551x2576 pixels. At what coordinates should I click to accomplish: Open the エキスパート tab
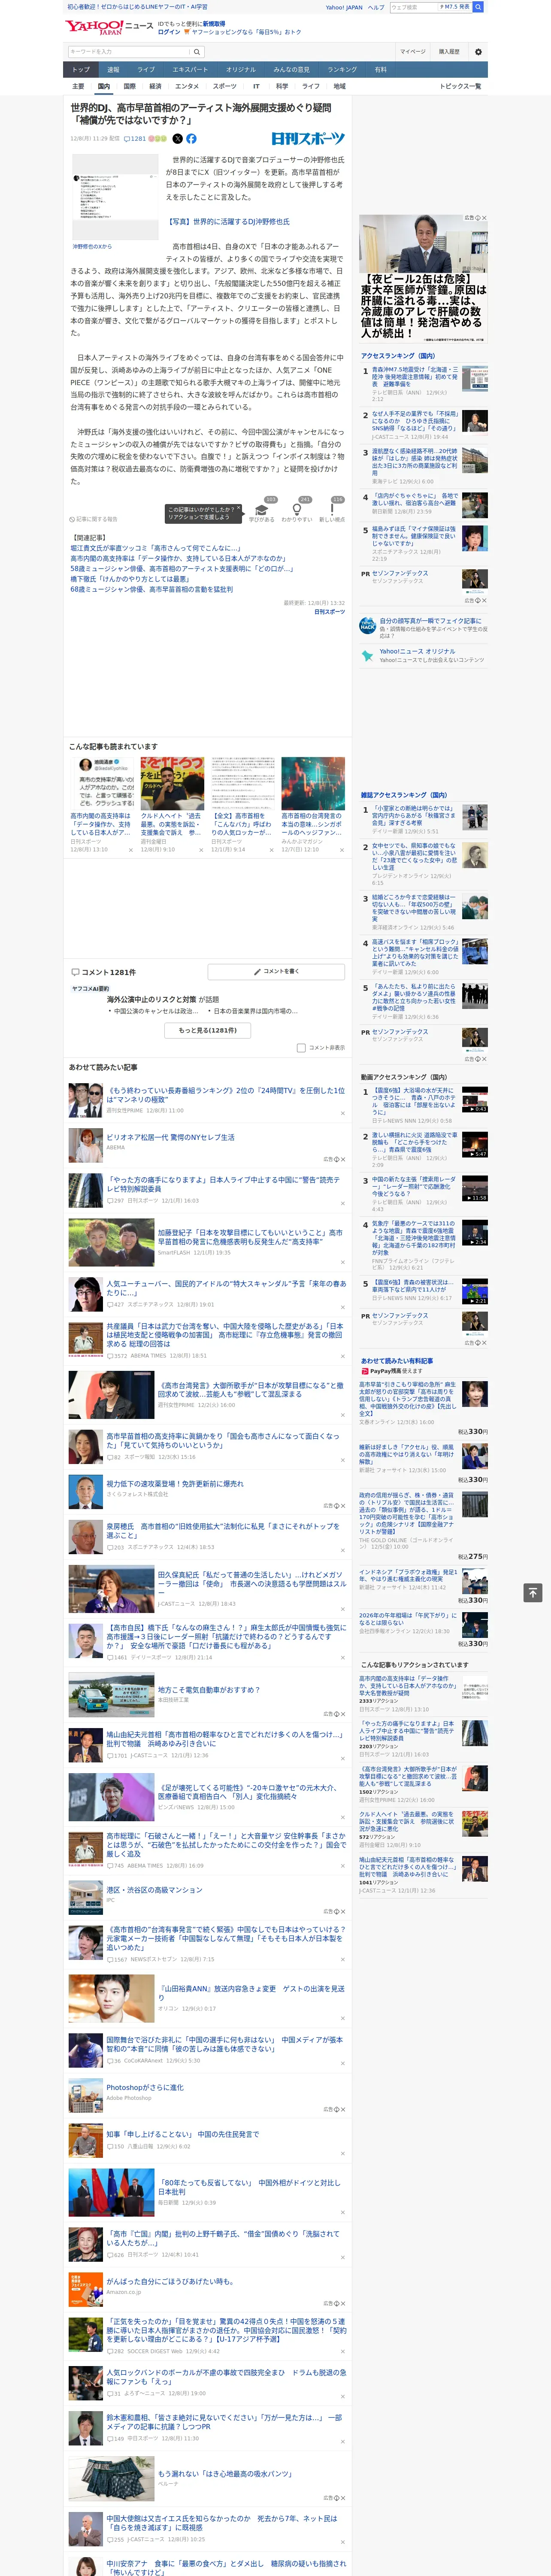point(190,70)
